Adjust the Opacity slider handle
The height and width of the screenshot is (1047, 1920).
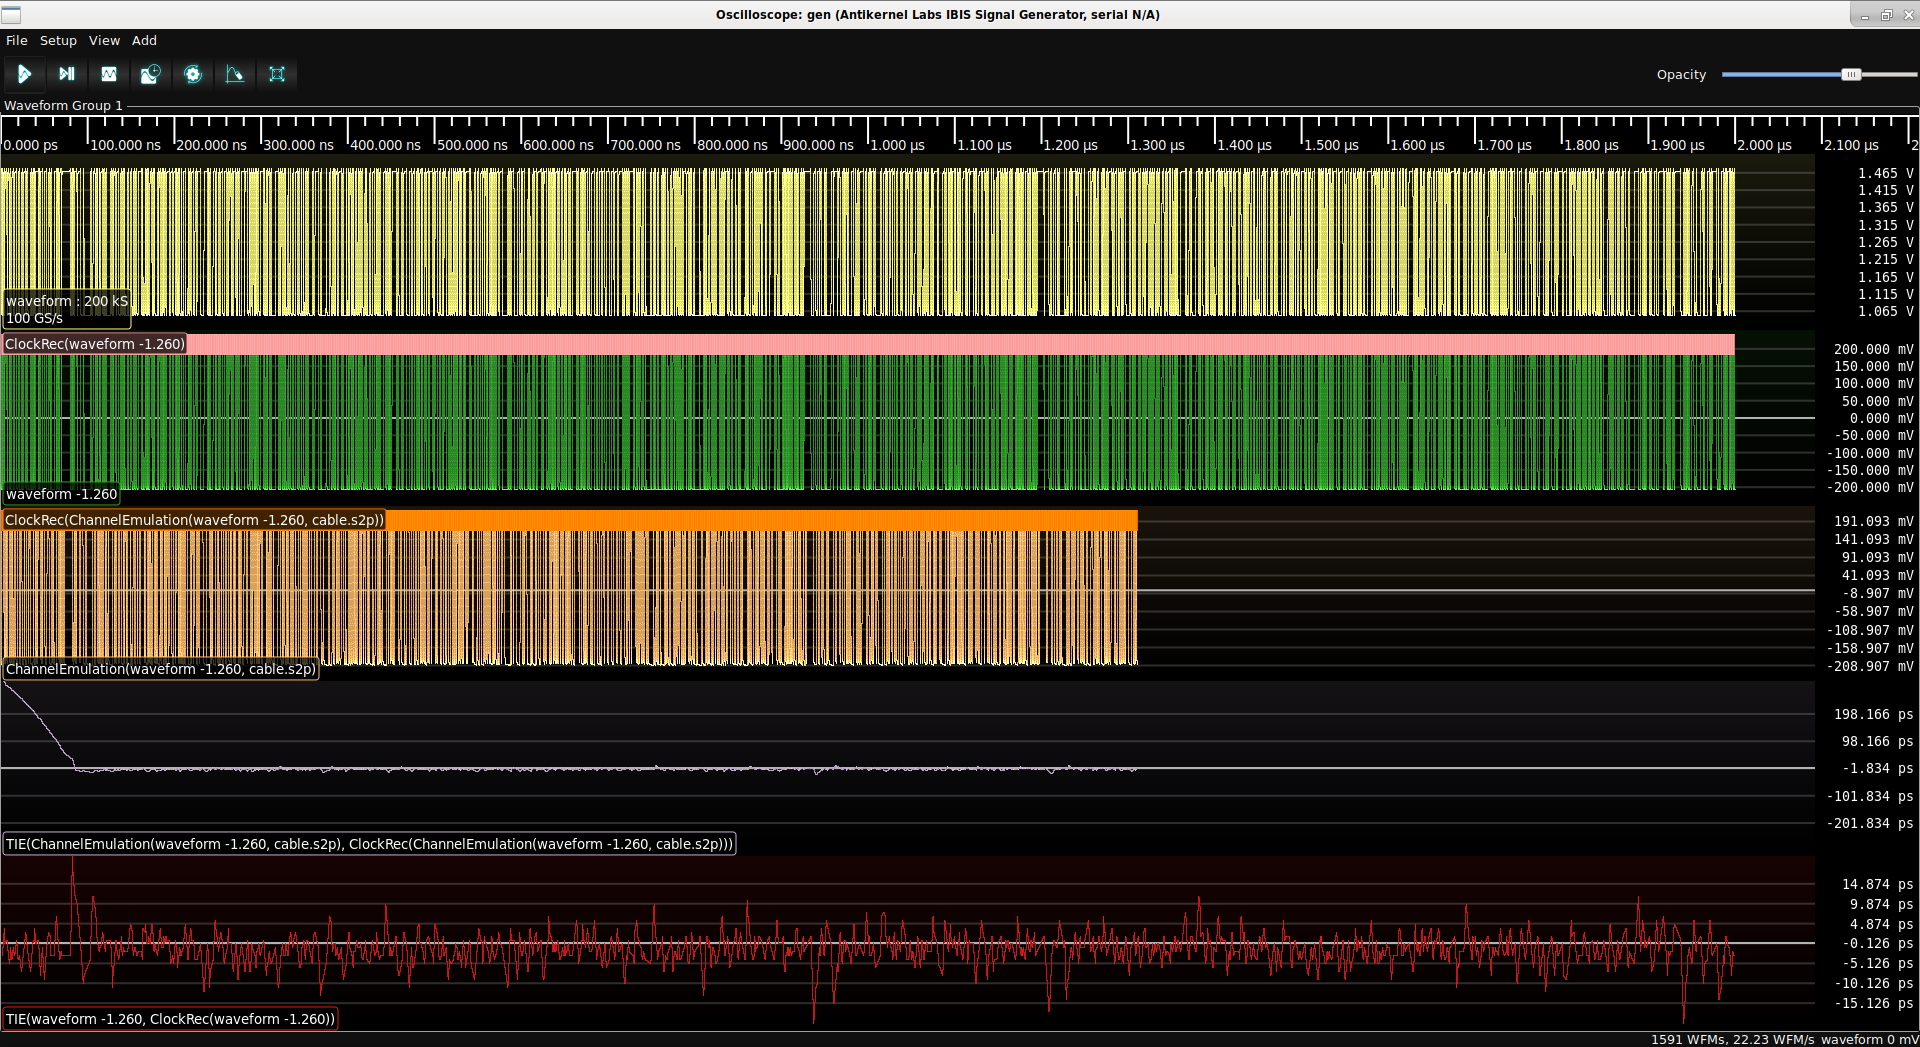(x=1851, y=75)
